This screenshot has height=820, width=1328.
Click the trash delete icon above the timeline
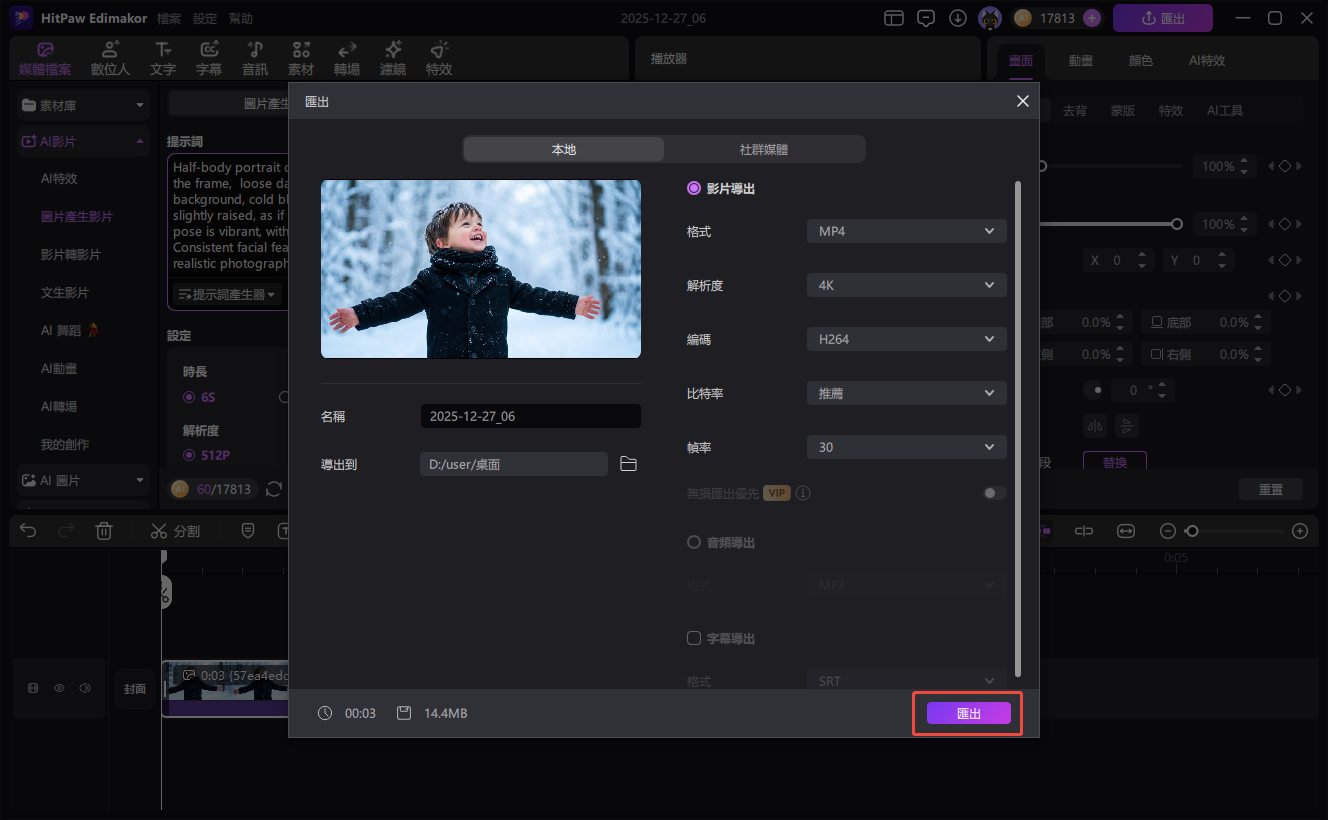pos(104,531)
